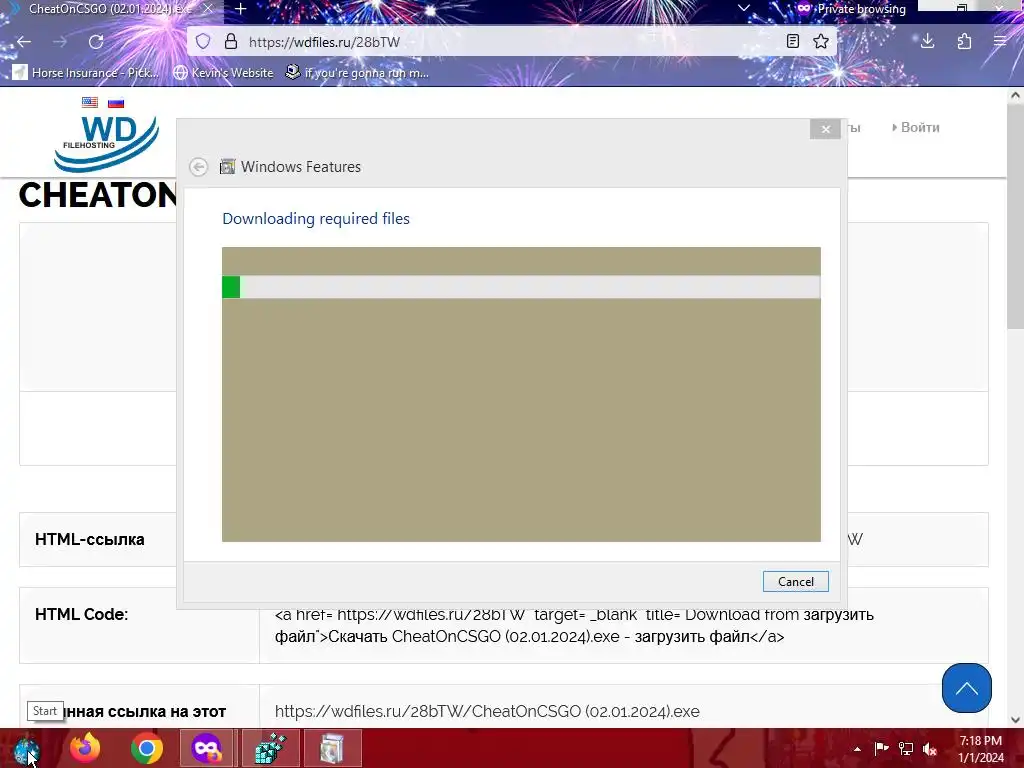Close the Windows Features dialog
1024x768 pixels.
coord(825,129)
